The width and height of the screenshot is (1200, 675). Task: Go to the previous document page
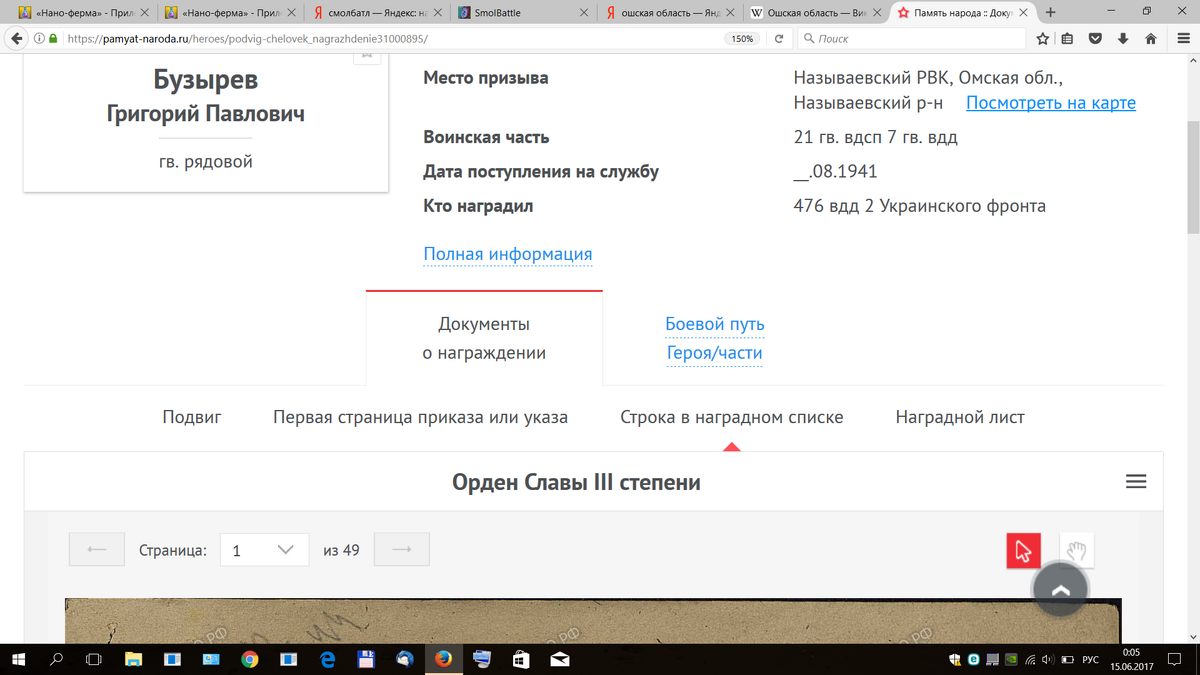[x=97, y=549]
